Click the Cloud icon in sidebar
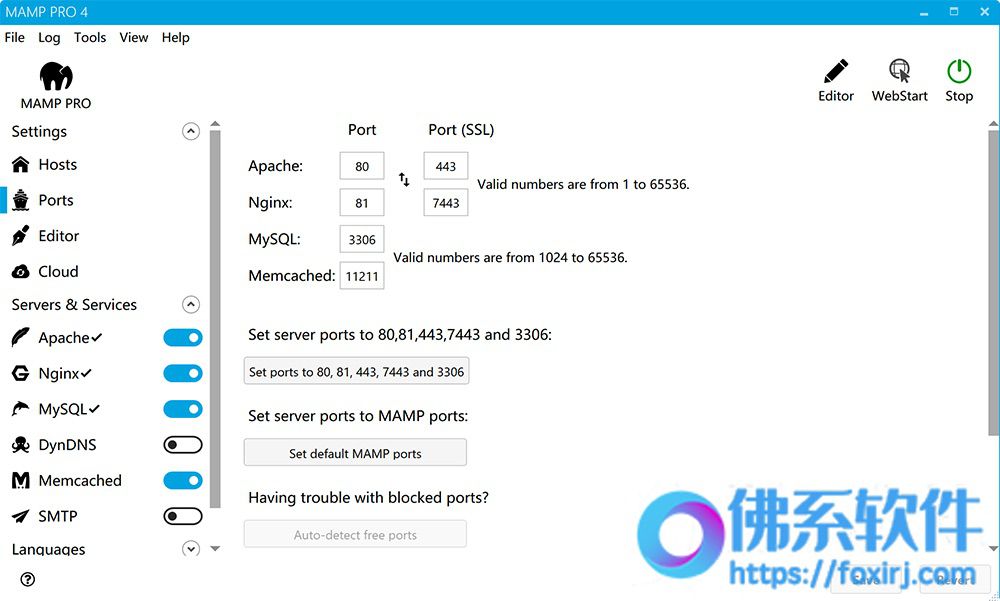The width and height of the screenshot is (1000, 601). pyautogui.click(x=20, y=272)
